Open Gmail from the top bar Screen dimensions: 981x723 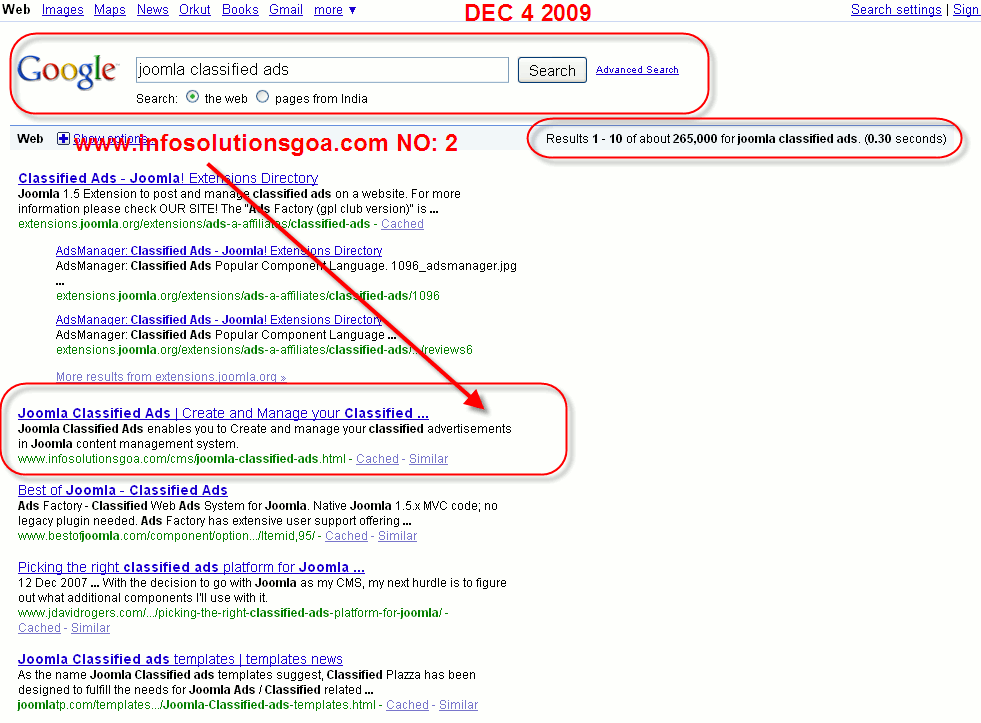[x=286, y=10]
